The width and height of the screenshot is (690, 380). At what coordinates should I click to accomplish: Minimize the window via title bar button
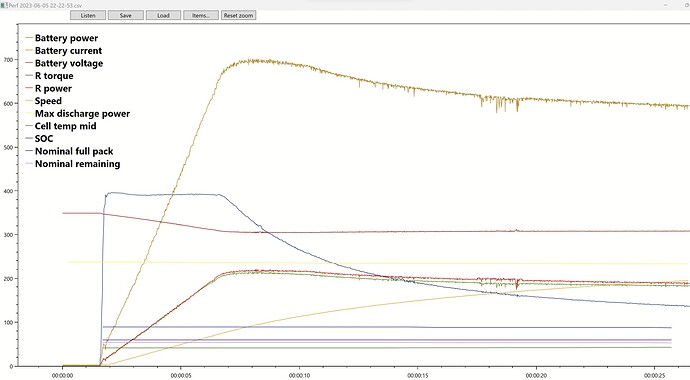[667, 5]
